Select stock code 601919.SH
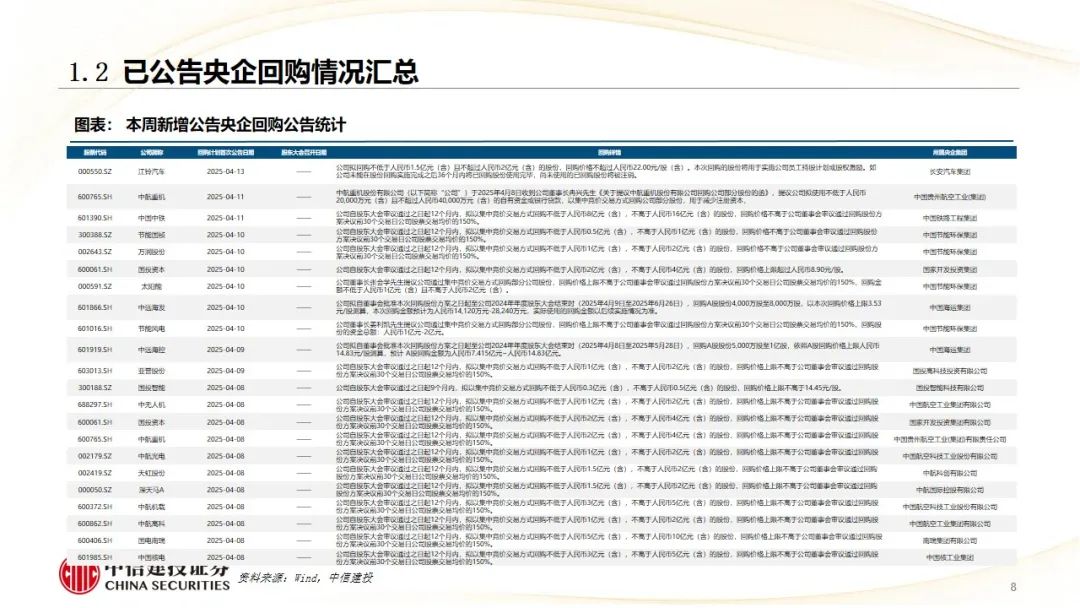1080x608 pixels. [x=94, y=350]
